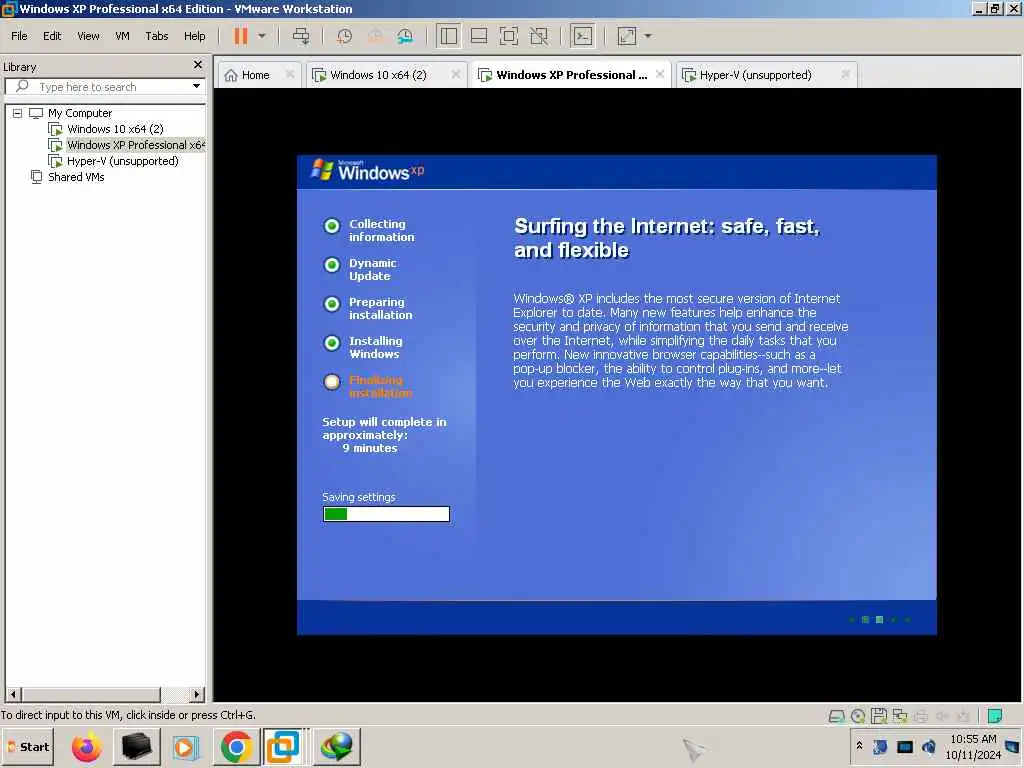Select My Computer in the library
The image size is (1024, 768).
point(80,113)
